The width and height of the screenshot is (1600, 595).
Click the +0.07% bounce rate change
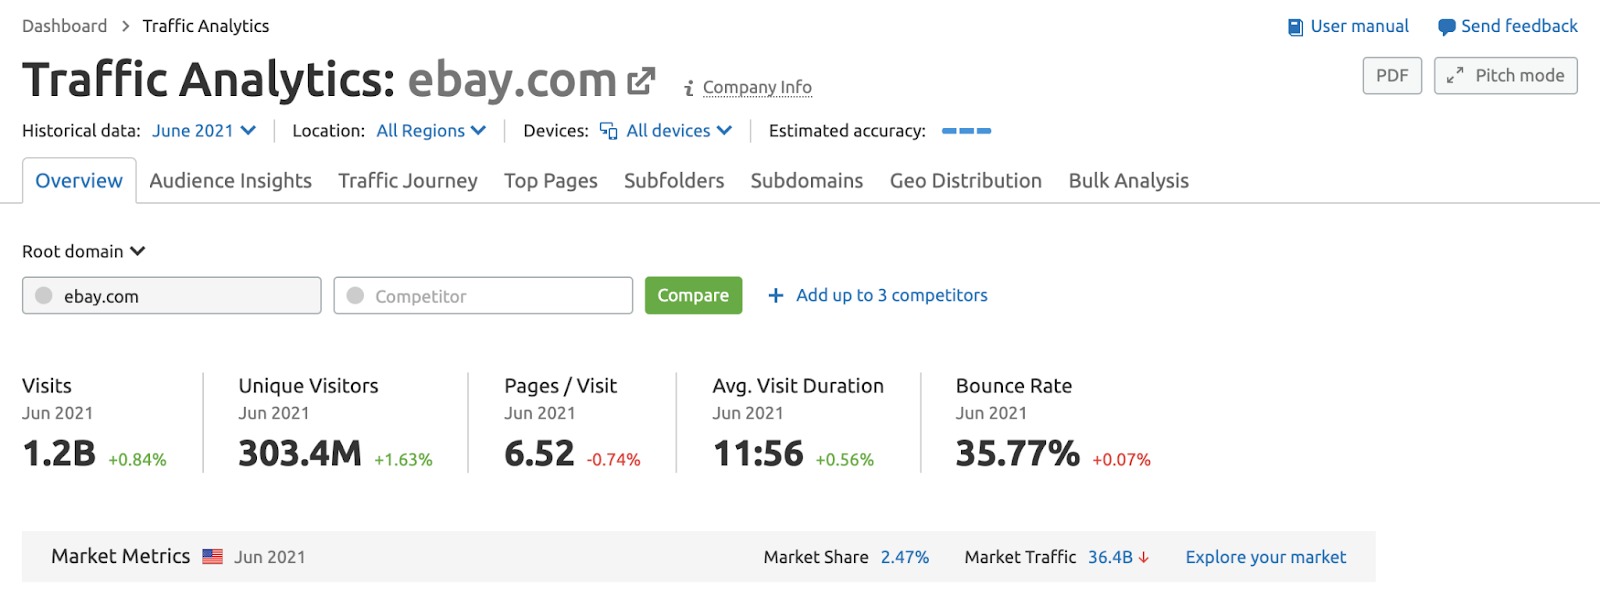coord(1121,460)
